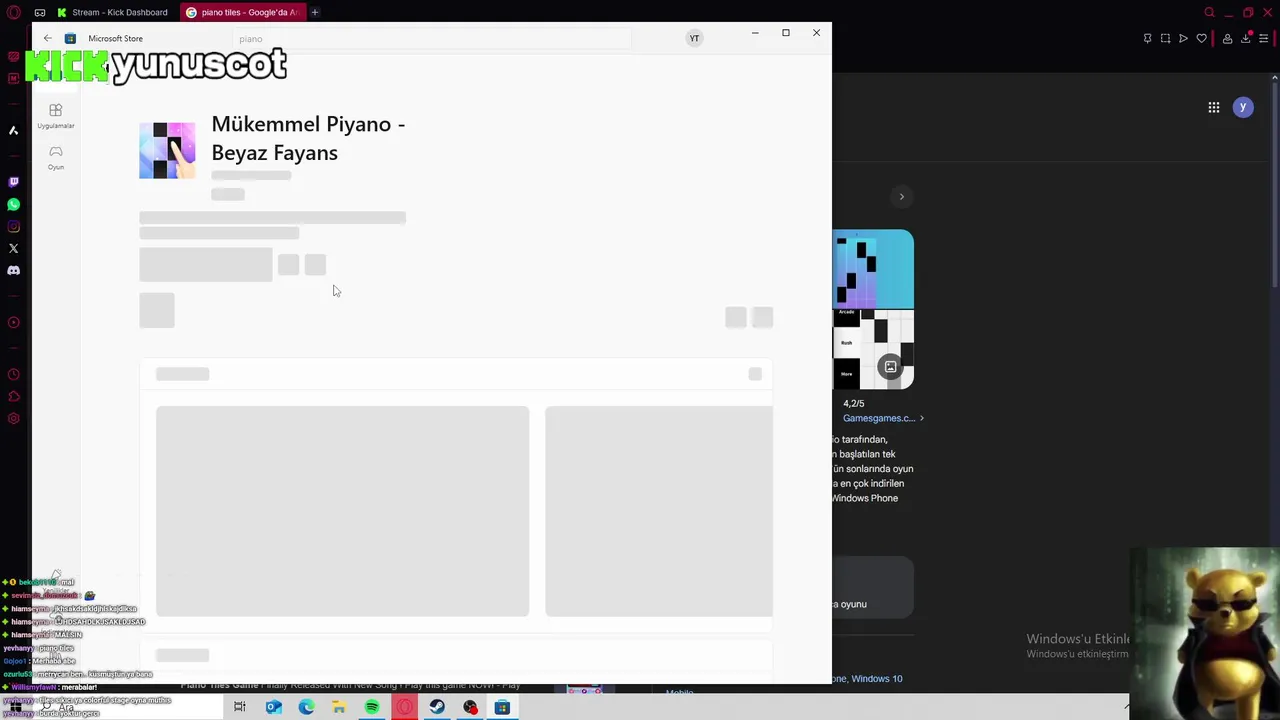This screenshot has height=720, width=1280.
Task: Open Instagram in Opera sidebar
Action: (13, 226)
